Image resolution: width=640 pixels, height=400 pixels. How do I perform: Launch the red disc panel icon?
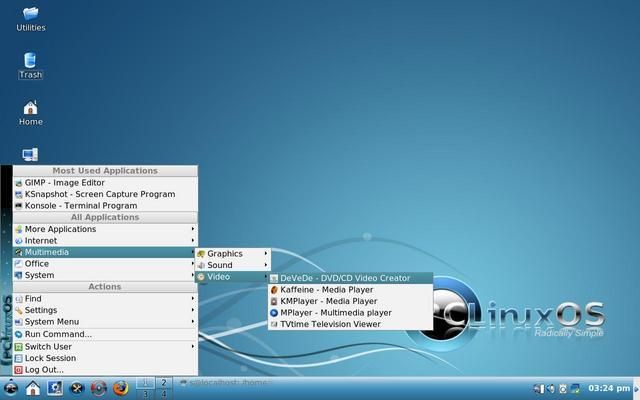(98, 388)
